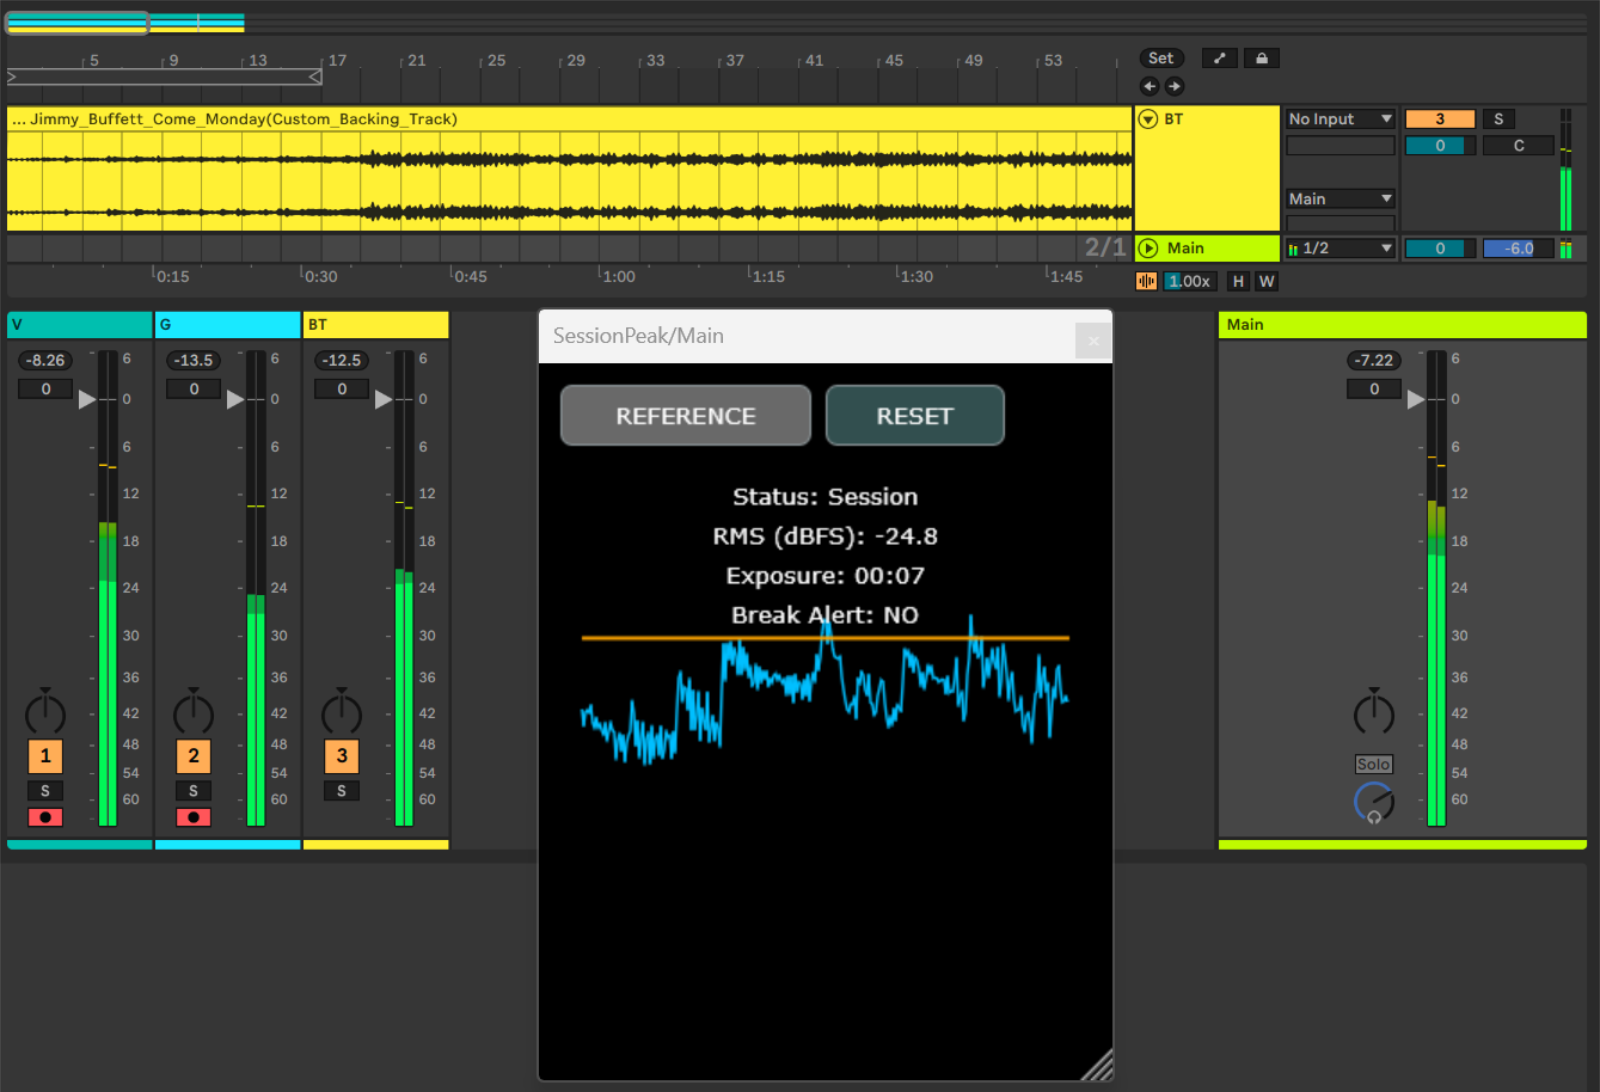1600x1092 pixels.
Task: Open the Main output routing dropdown on BT
Action: point(1340,198)
